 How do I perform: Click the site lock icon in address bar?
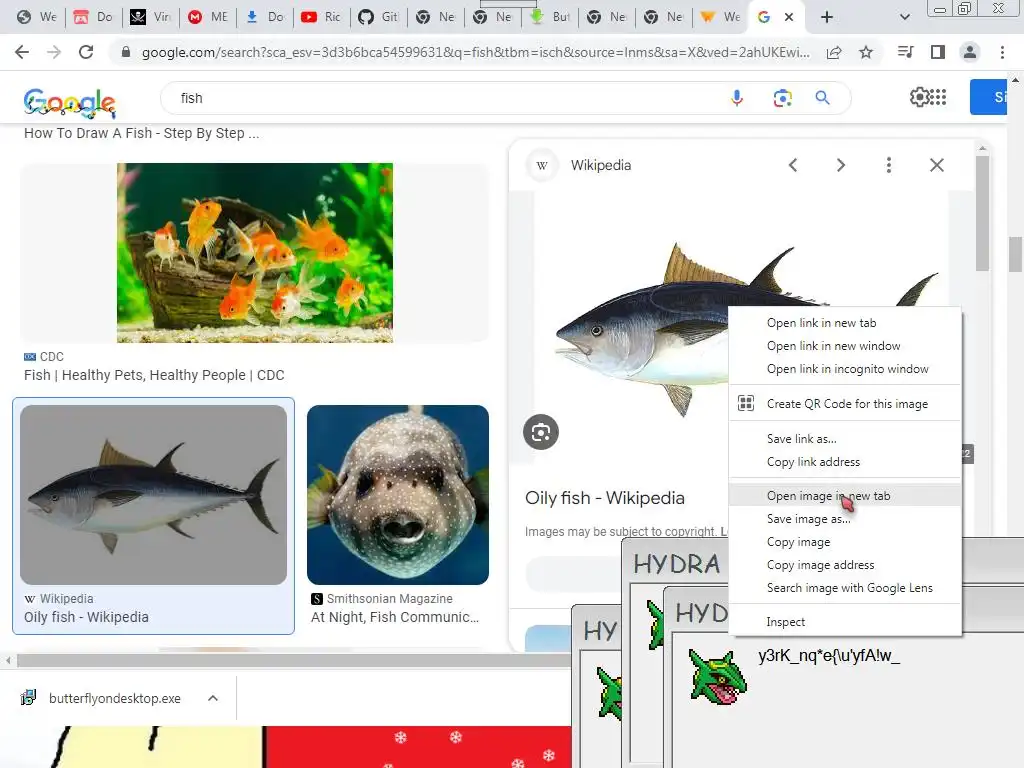click(126, 52)
